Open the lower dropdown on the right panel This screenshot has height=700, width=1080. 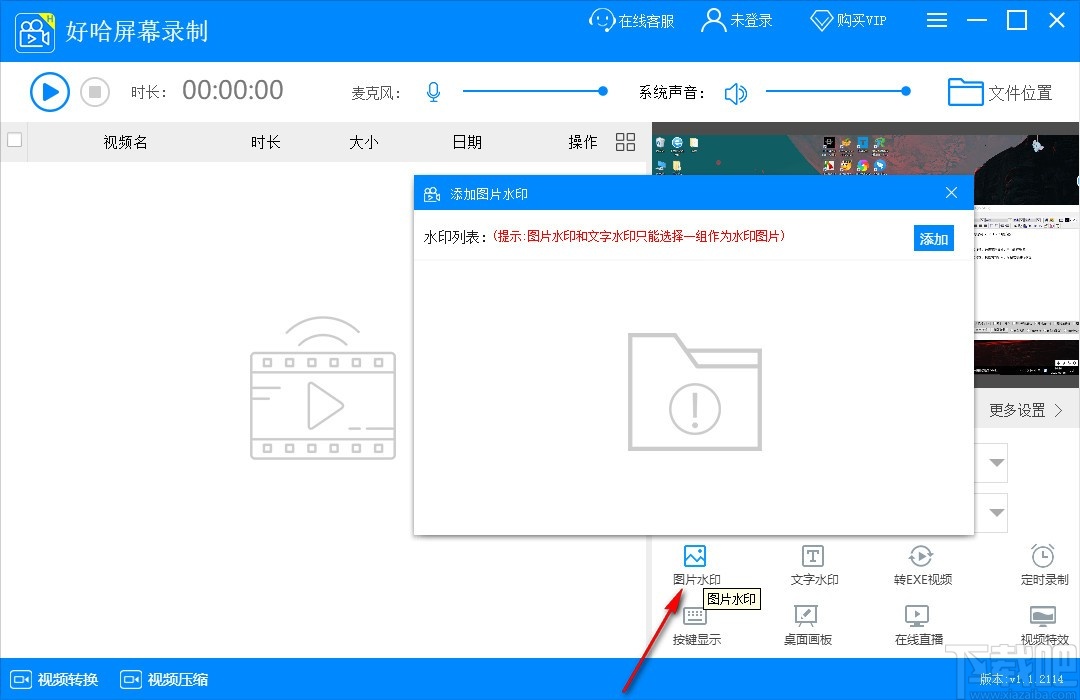coord(993,513)
